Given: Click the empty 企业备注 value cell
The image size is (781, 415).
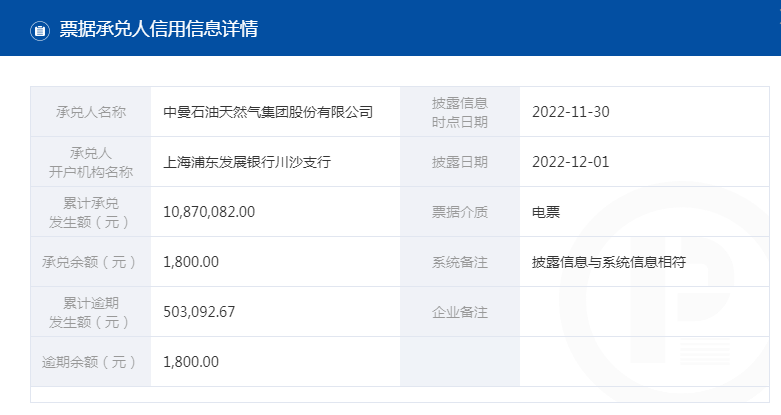Looking at the screenshot, I should pos(645,312).
